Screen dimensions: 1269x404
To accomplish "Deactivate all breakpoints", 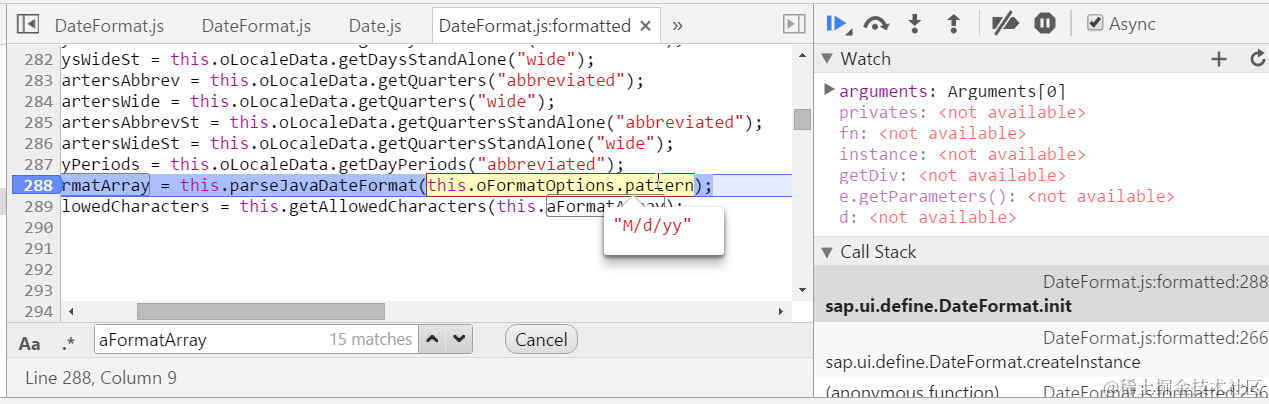I will (x=1004, y=23).
